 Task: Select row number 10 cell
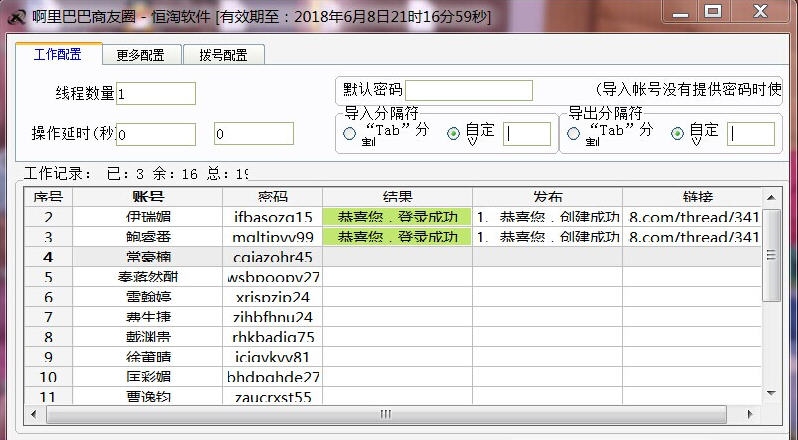(48, 377)
